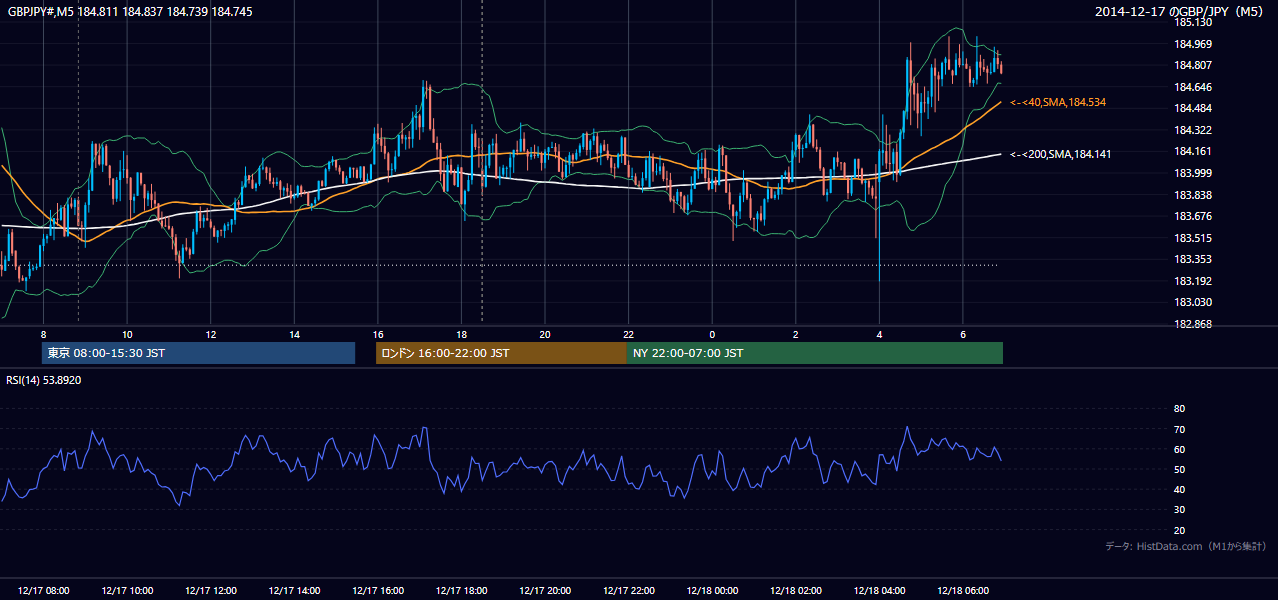1278x600 pixels.
Task: Click price axis value 183.192
Action: pos(1192,281)
